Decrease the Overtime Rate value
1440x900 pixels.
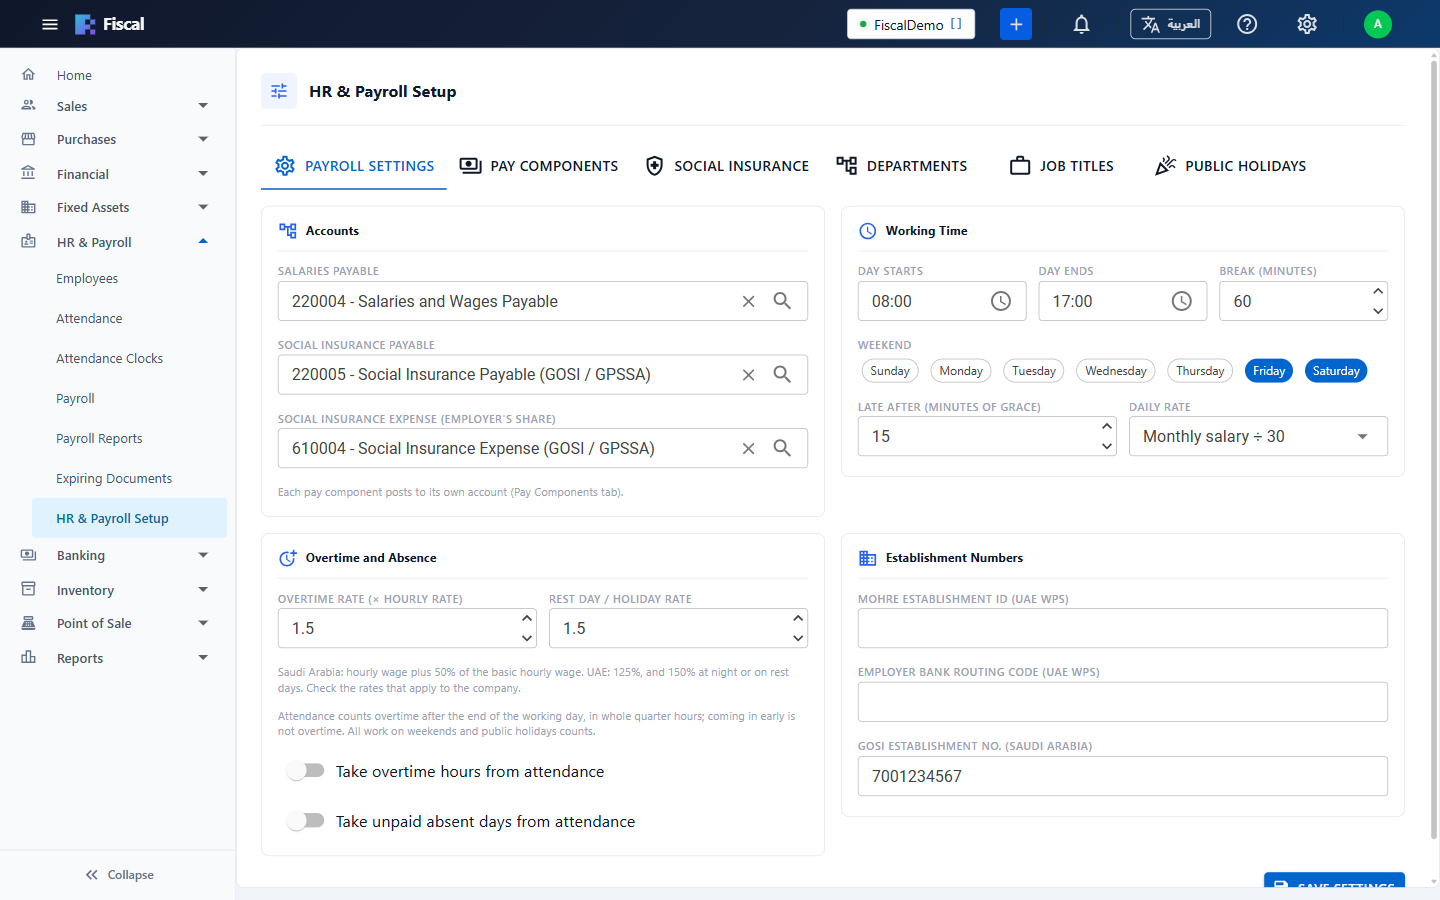click(527, 638)
